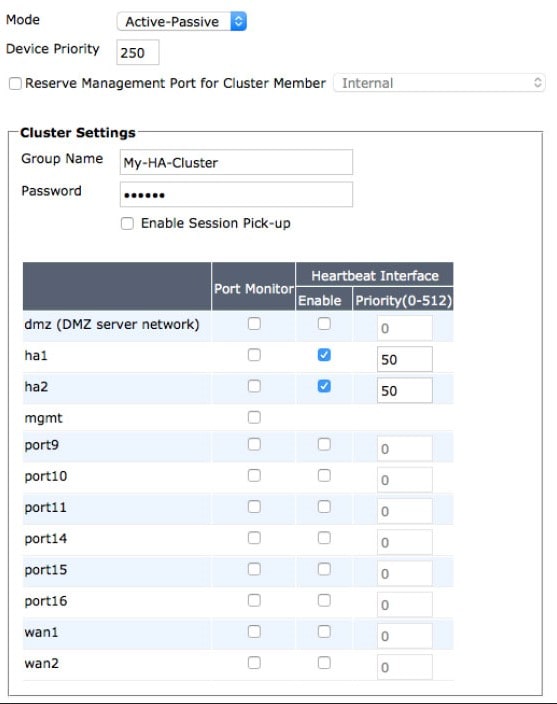Click the dmz heartbeat priority field
557x704 pixels.
[405, 328]
